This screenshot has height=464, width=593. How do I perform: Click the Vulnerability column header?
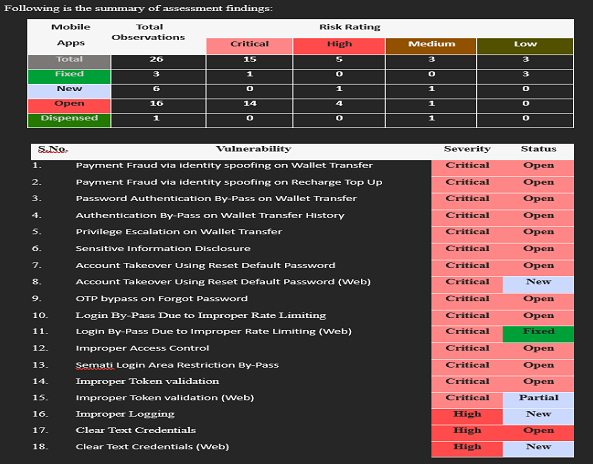tap(253, 149)
